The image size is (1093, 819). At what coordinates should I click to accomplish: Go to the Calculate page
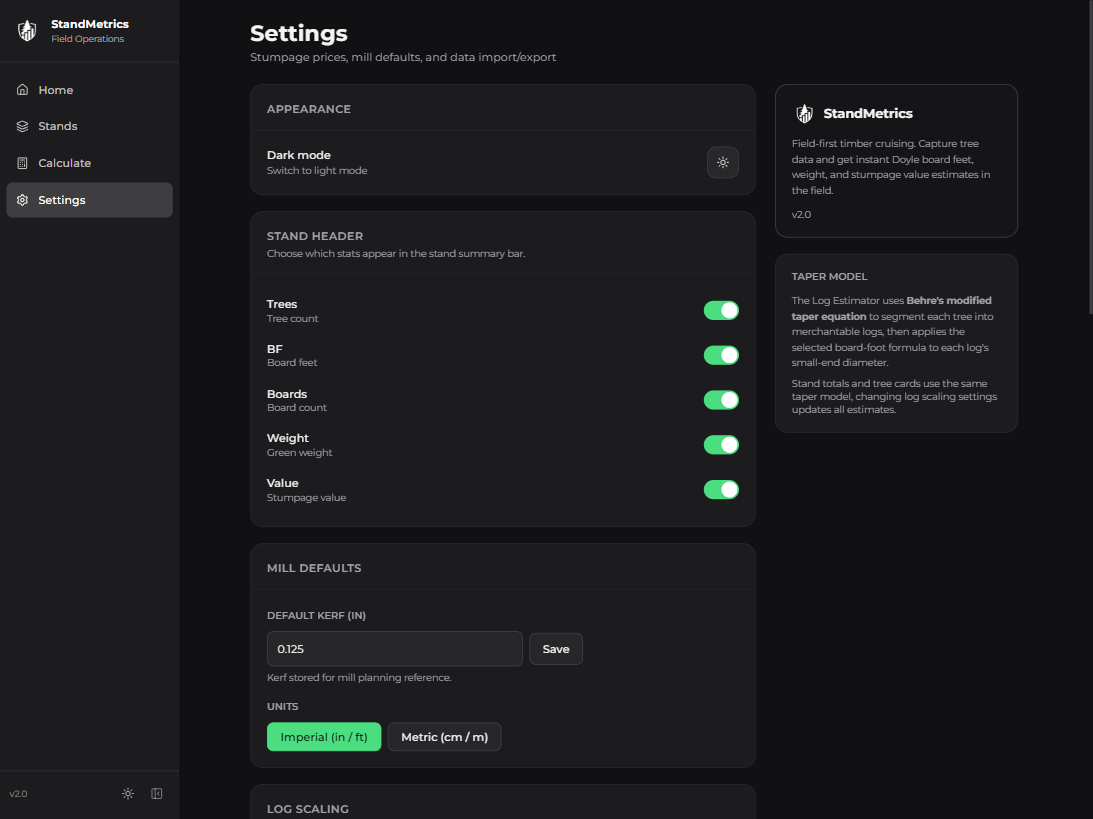tap(64, 163)
